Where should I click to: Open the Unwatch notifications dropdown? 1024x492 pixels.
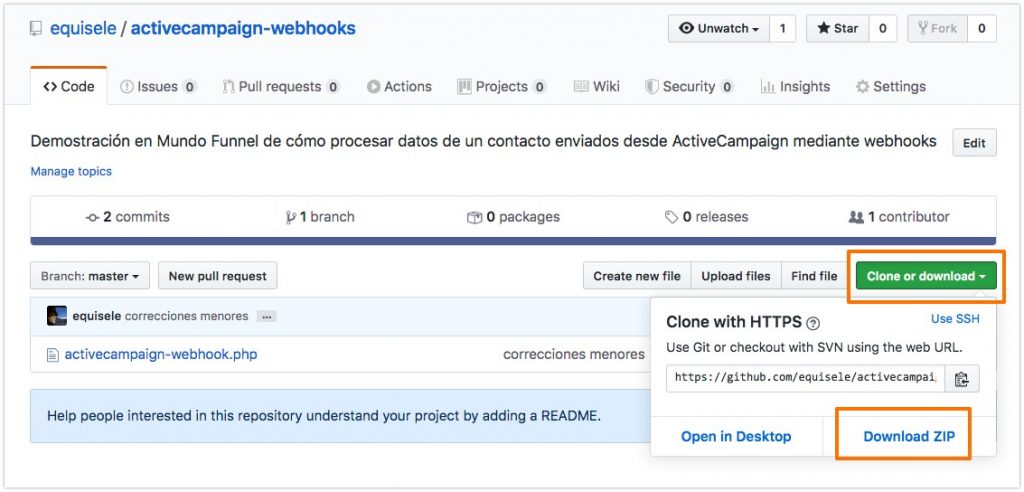point(718,29)
